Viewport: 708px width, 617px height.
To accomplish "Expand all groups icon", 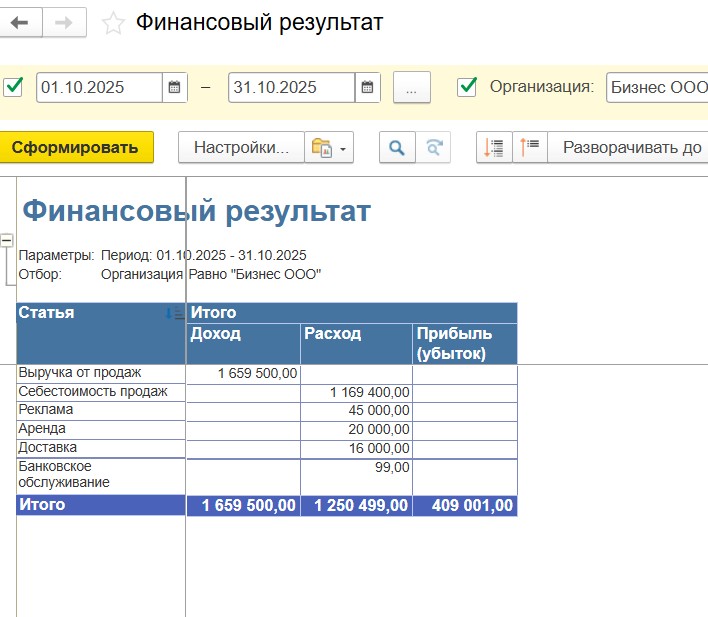I will coord(494,147).
